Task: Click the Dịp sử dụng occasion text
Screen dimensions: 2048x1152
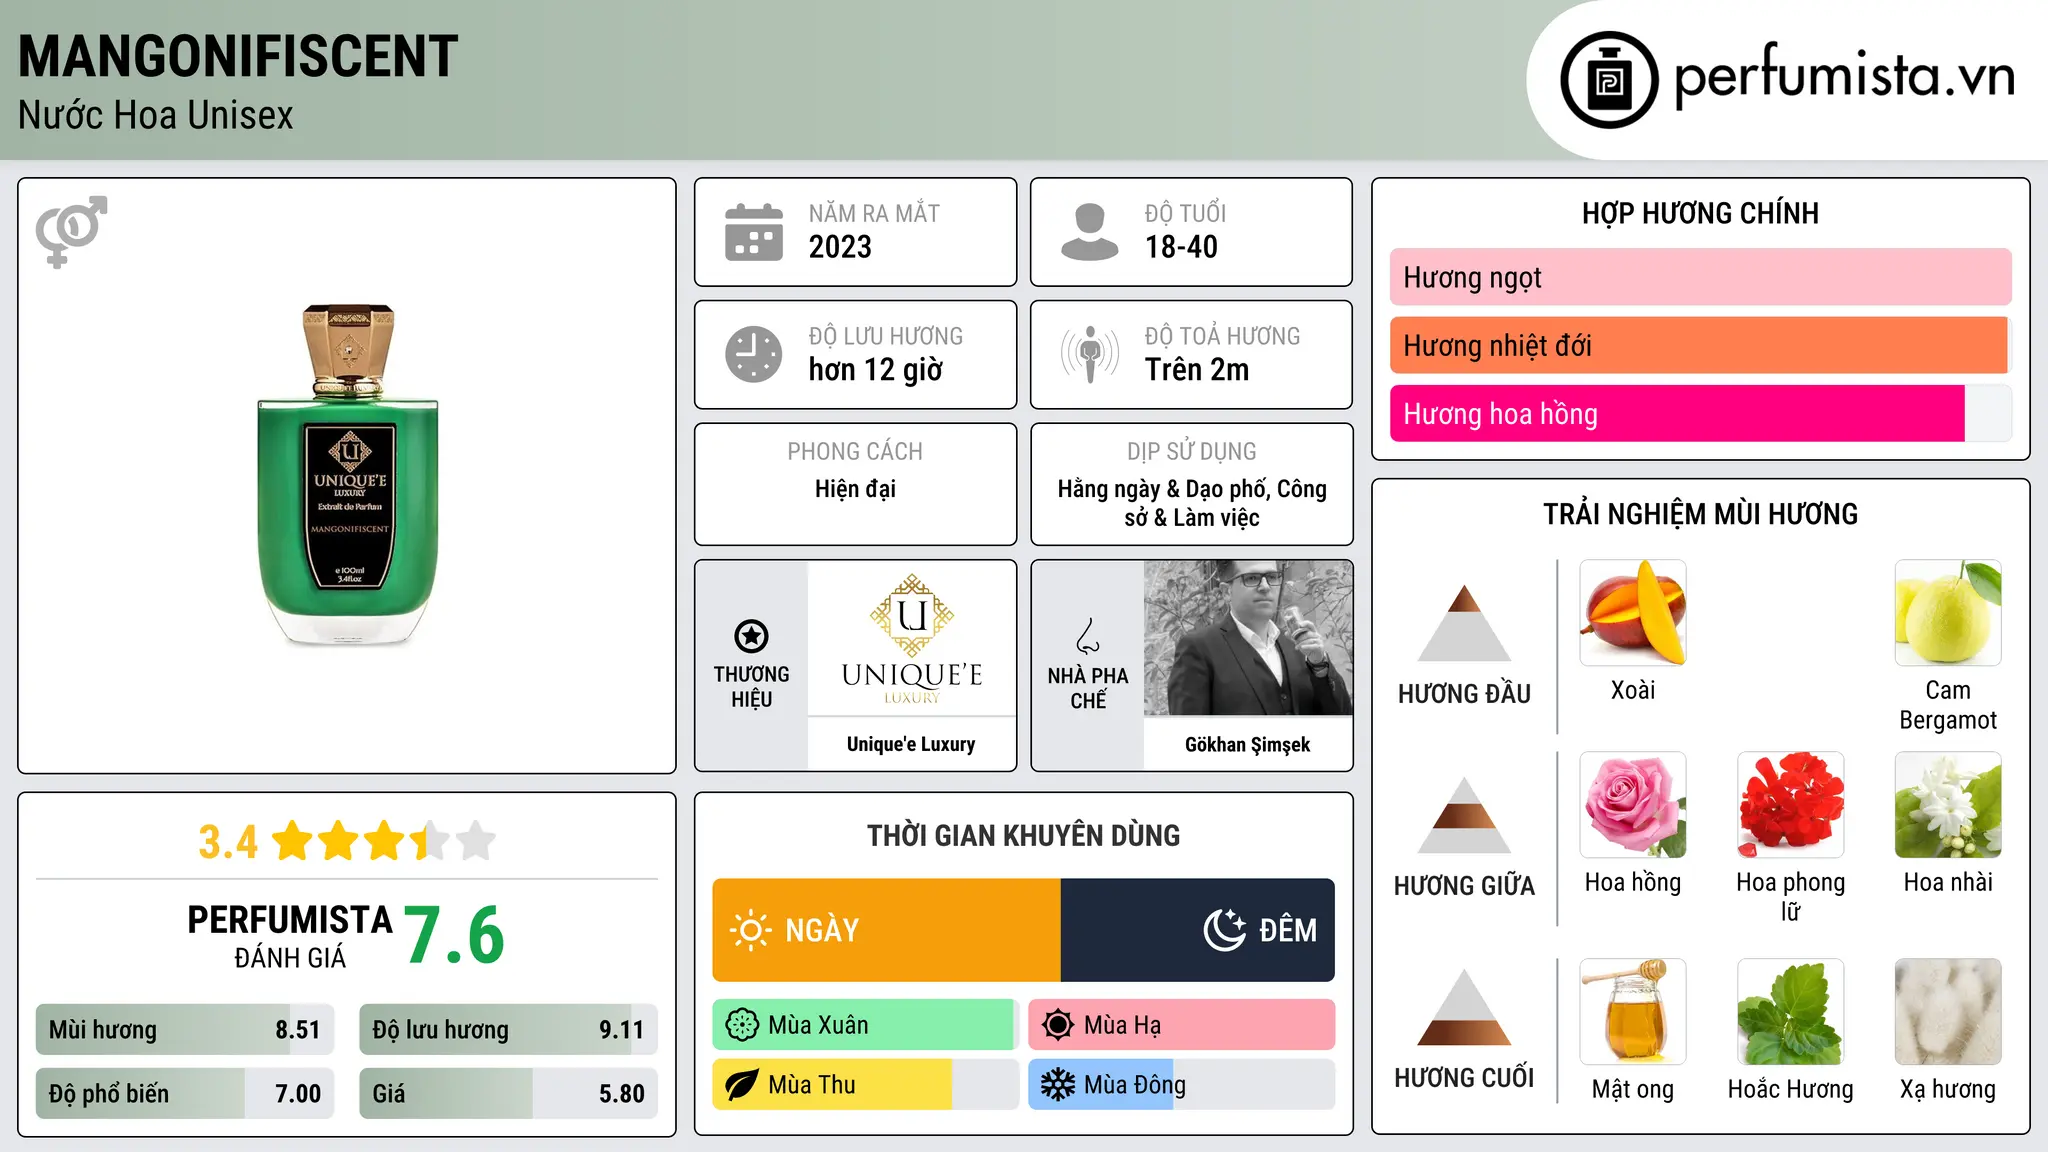Action: pyautogui.click(x=1192, y=503)
